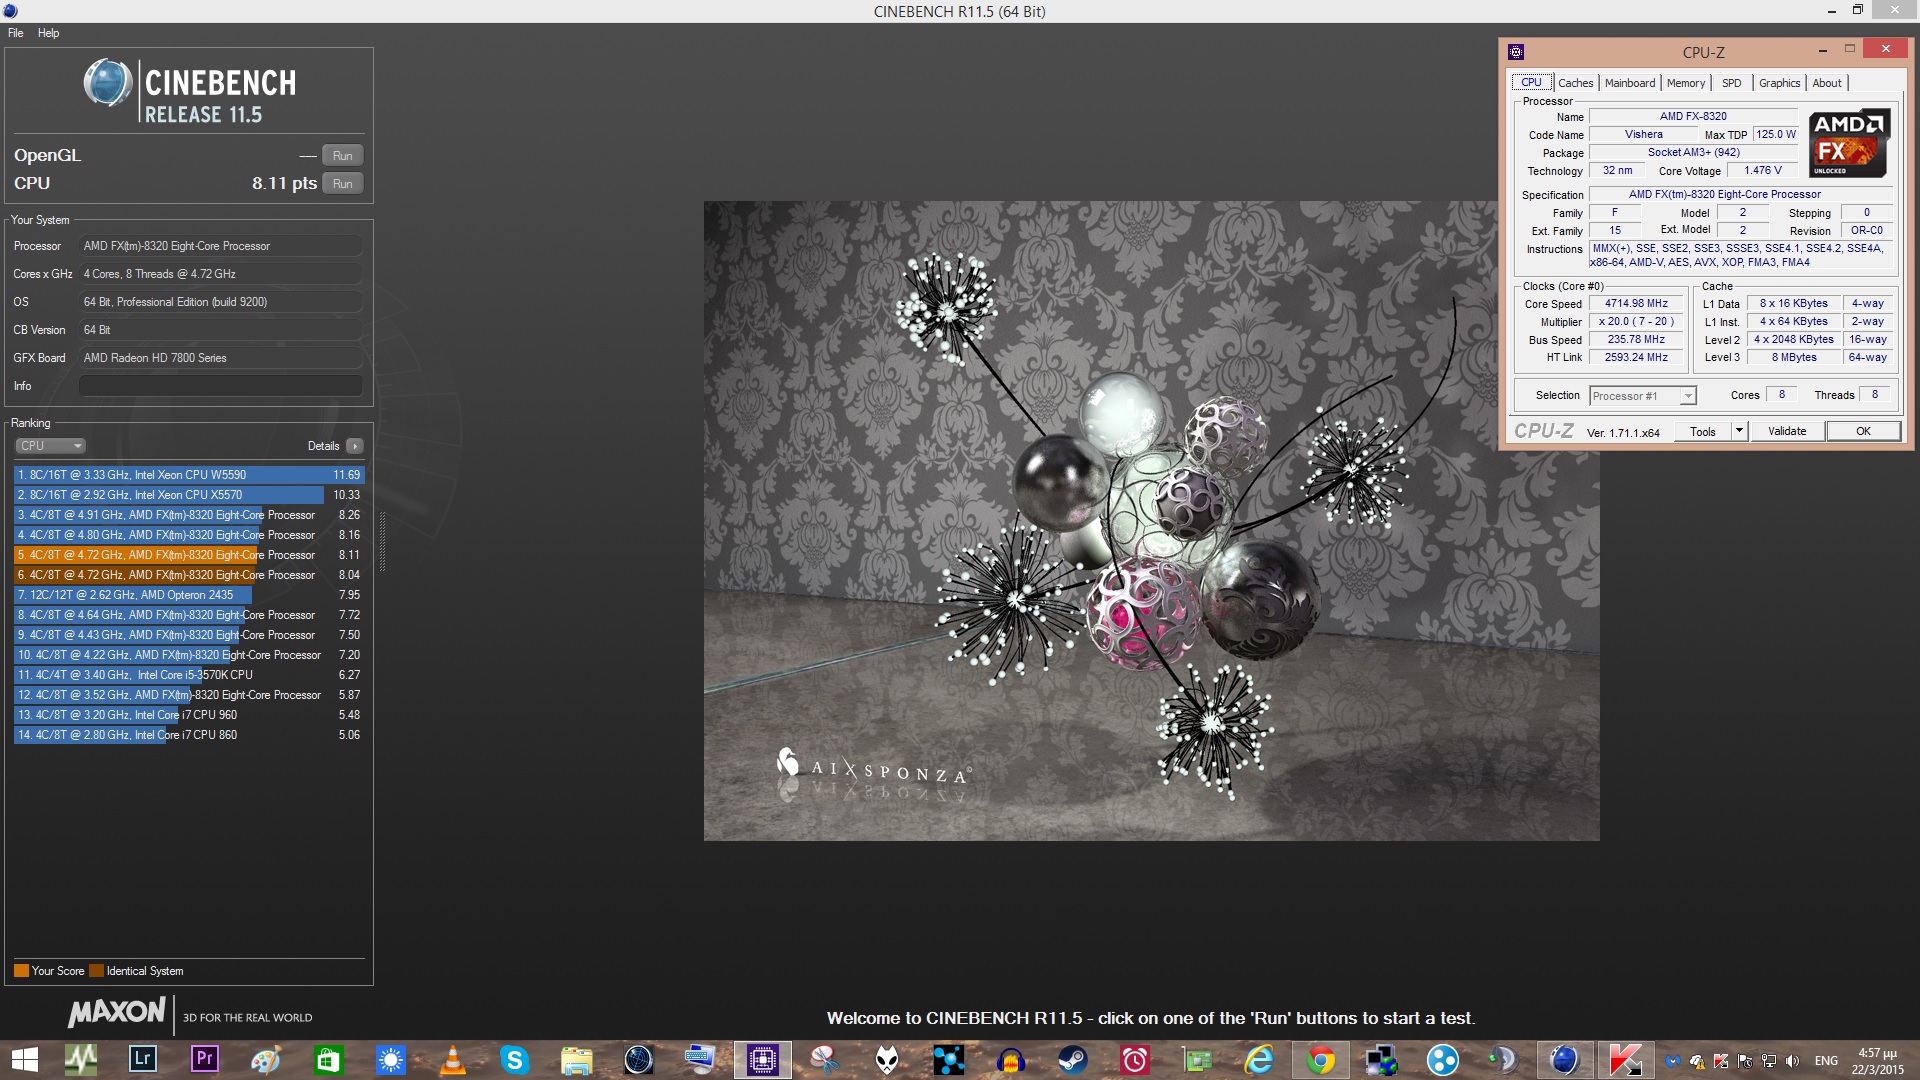Viewport: 1920px width, 1080px height.
Task: Open Processor #1 selection dropdown in CPU-Z
Action: tap(1642, 396)
